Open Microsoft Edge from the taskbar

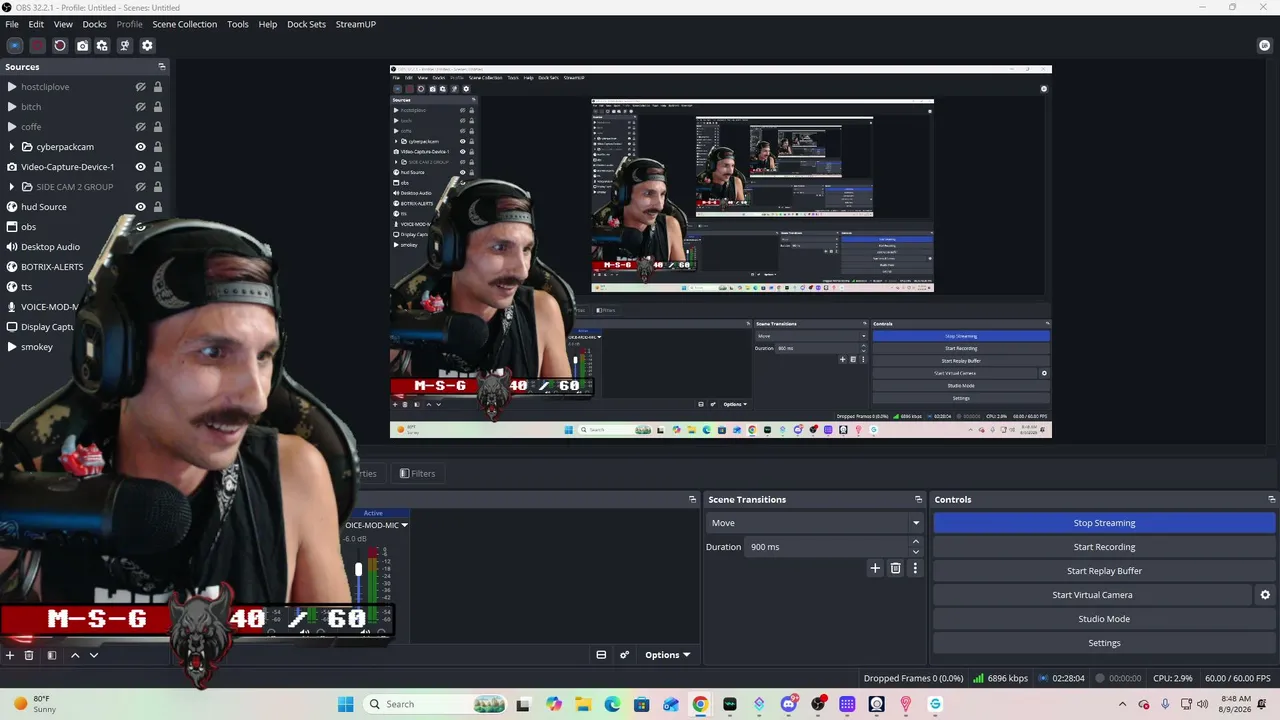pos(612,704)
